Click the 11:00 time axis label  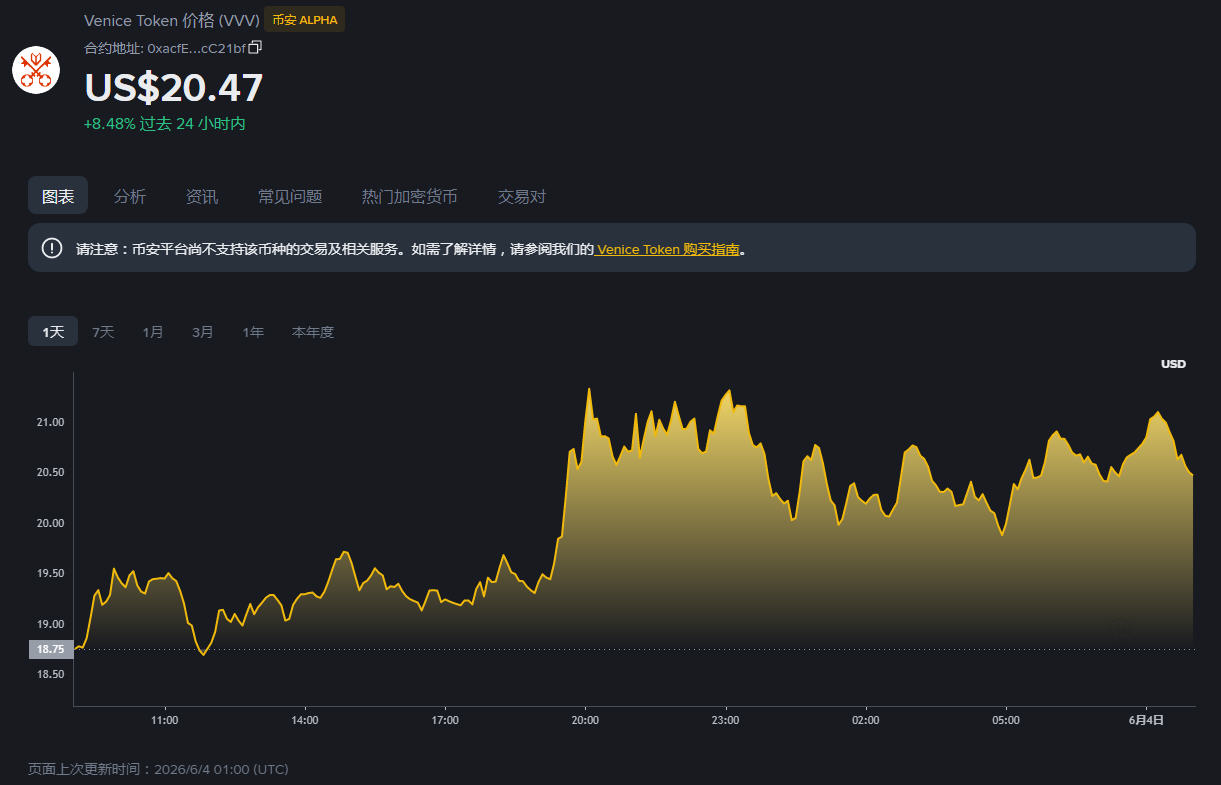tap(164, 720)
